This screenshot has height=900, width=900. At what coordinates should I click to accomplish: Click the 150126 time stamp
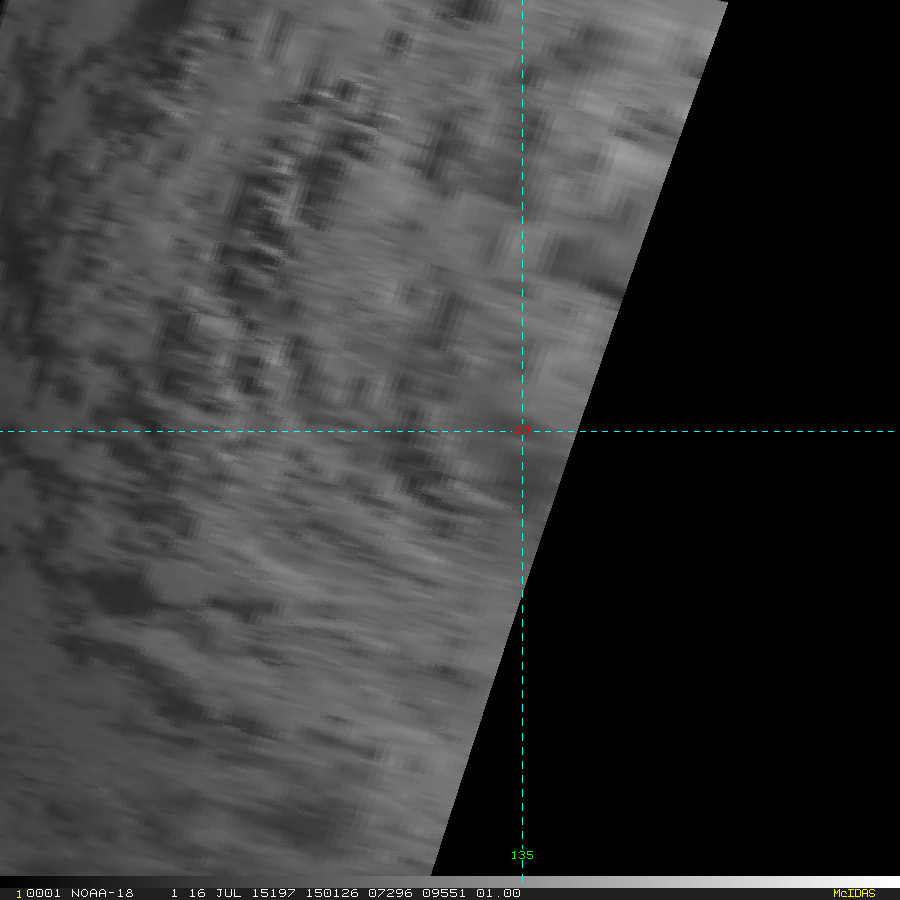pyautogui.click(x=328, y=893)
